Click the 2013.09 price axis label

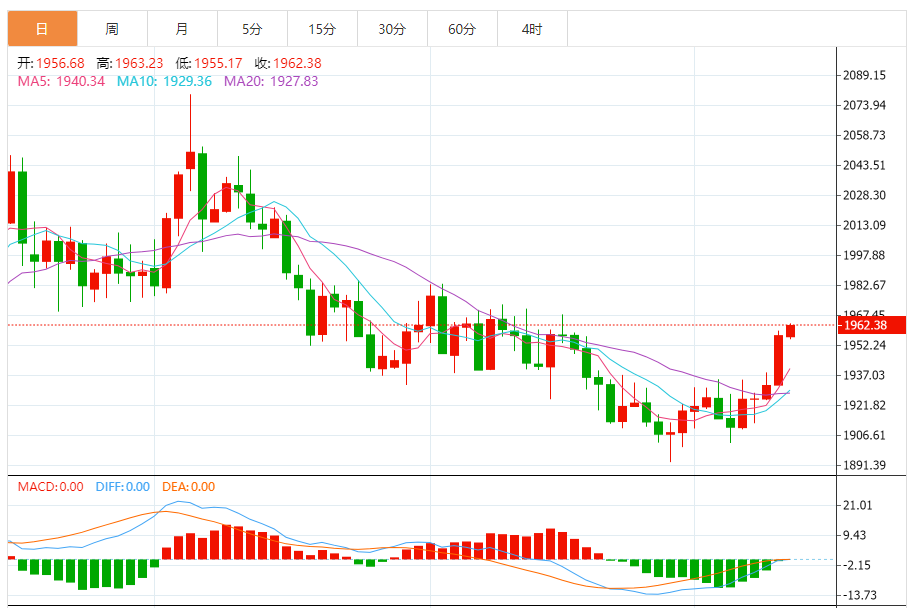(864, 225)
